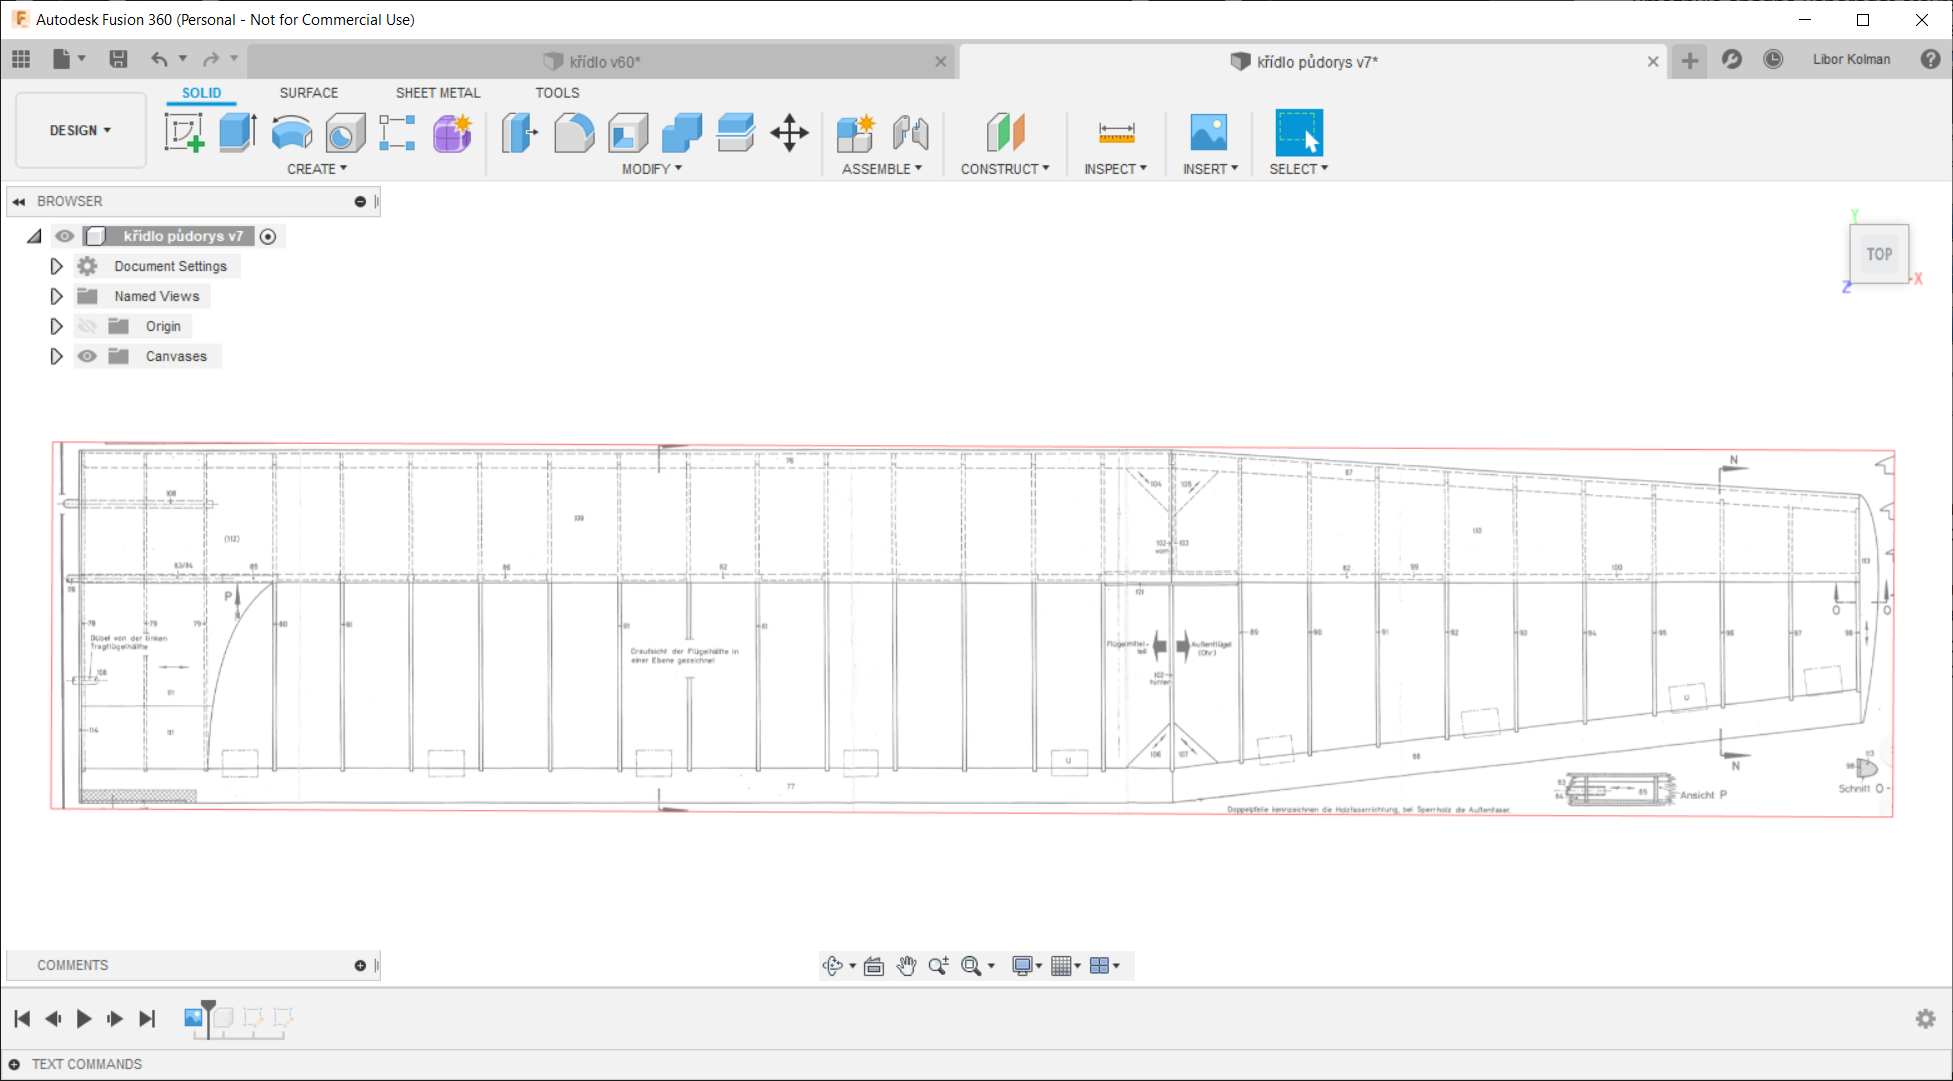Open the DESIGN workspace dropdown
This screenshot has height=1081, width=1953.
point(80,130)
